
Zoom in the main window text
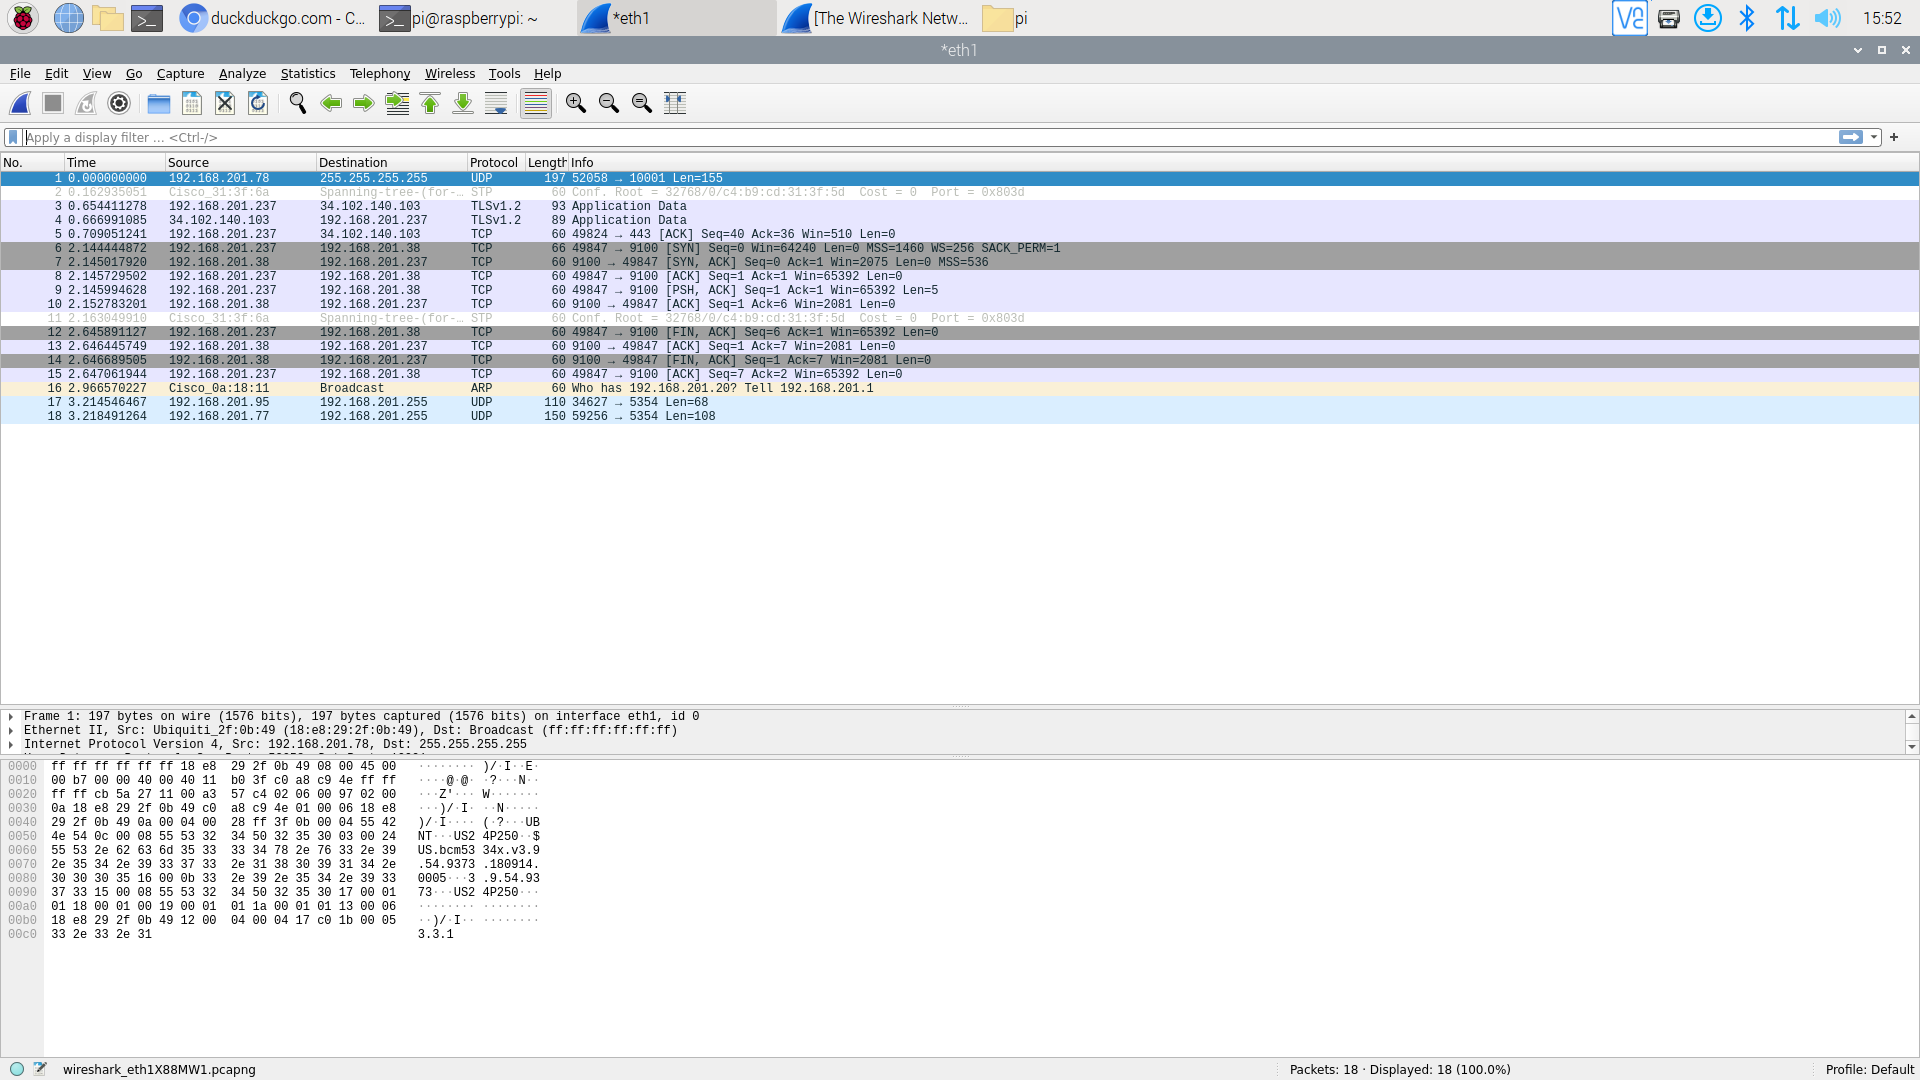576,103
